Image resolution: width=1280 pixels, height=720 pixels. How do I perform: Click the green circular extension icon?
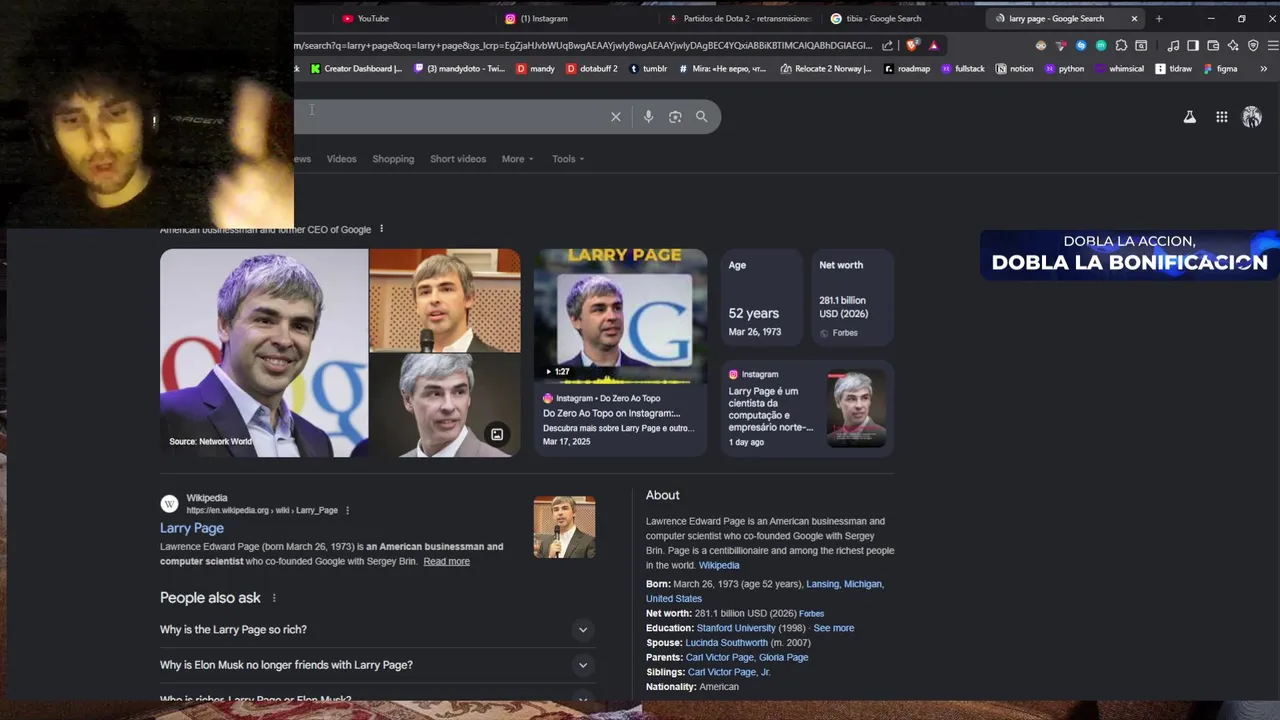tap(1101, 45)
